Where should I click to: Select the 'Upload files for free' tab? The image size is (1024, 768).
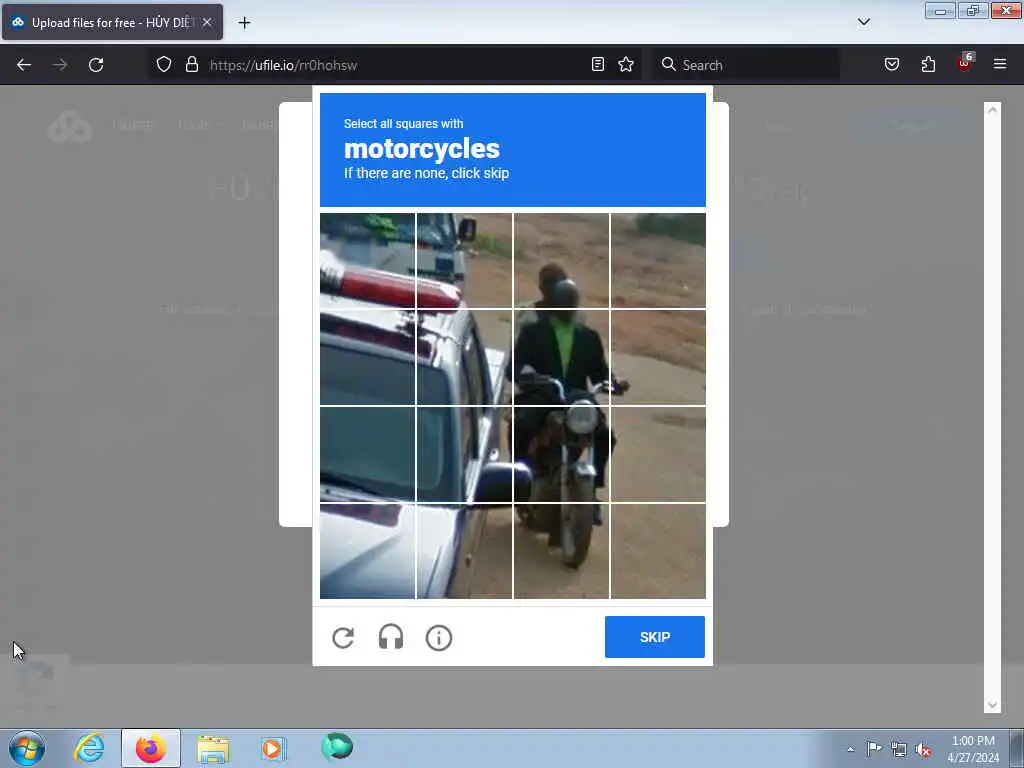tap(112, 22)
